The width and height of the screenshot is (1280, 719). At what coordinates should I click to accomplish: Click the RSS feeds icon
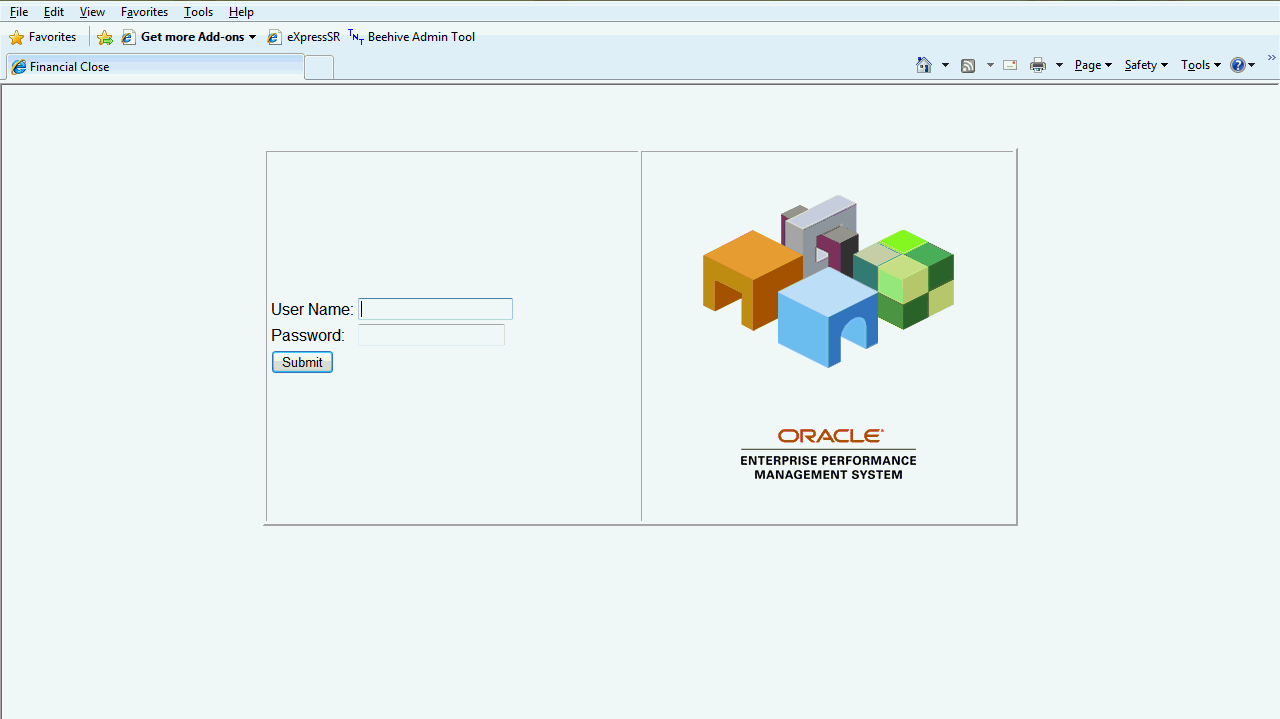coord(968,65)
